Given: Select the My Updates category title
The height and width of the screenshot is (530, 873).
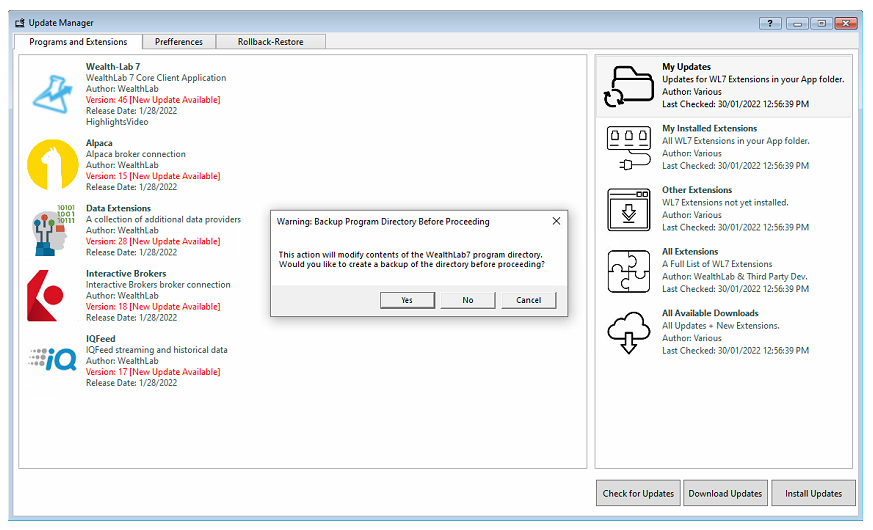Looking at the screenshot, I should click(x=686, y=67).
